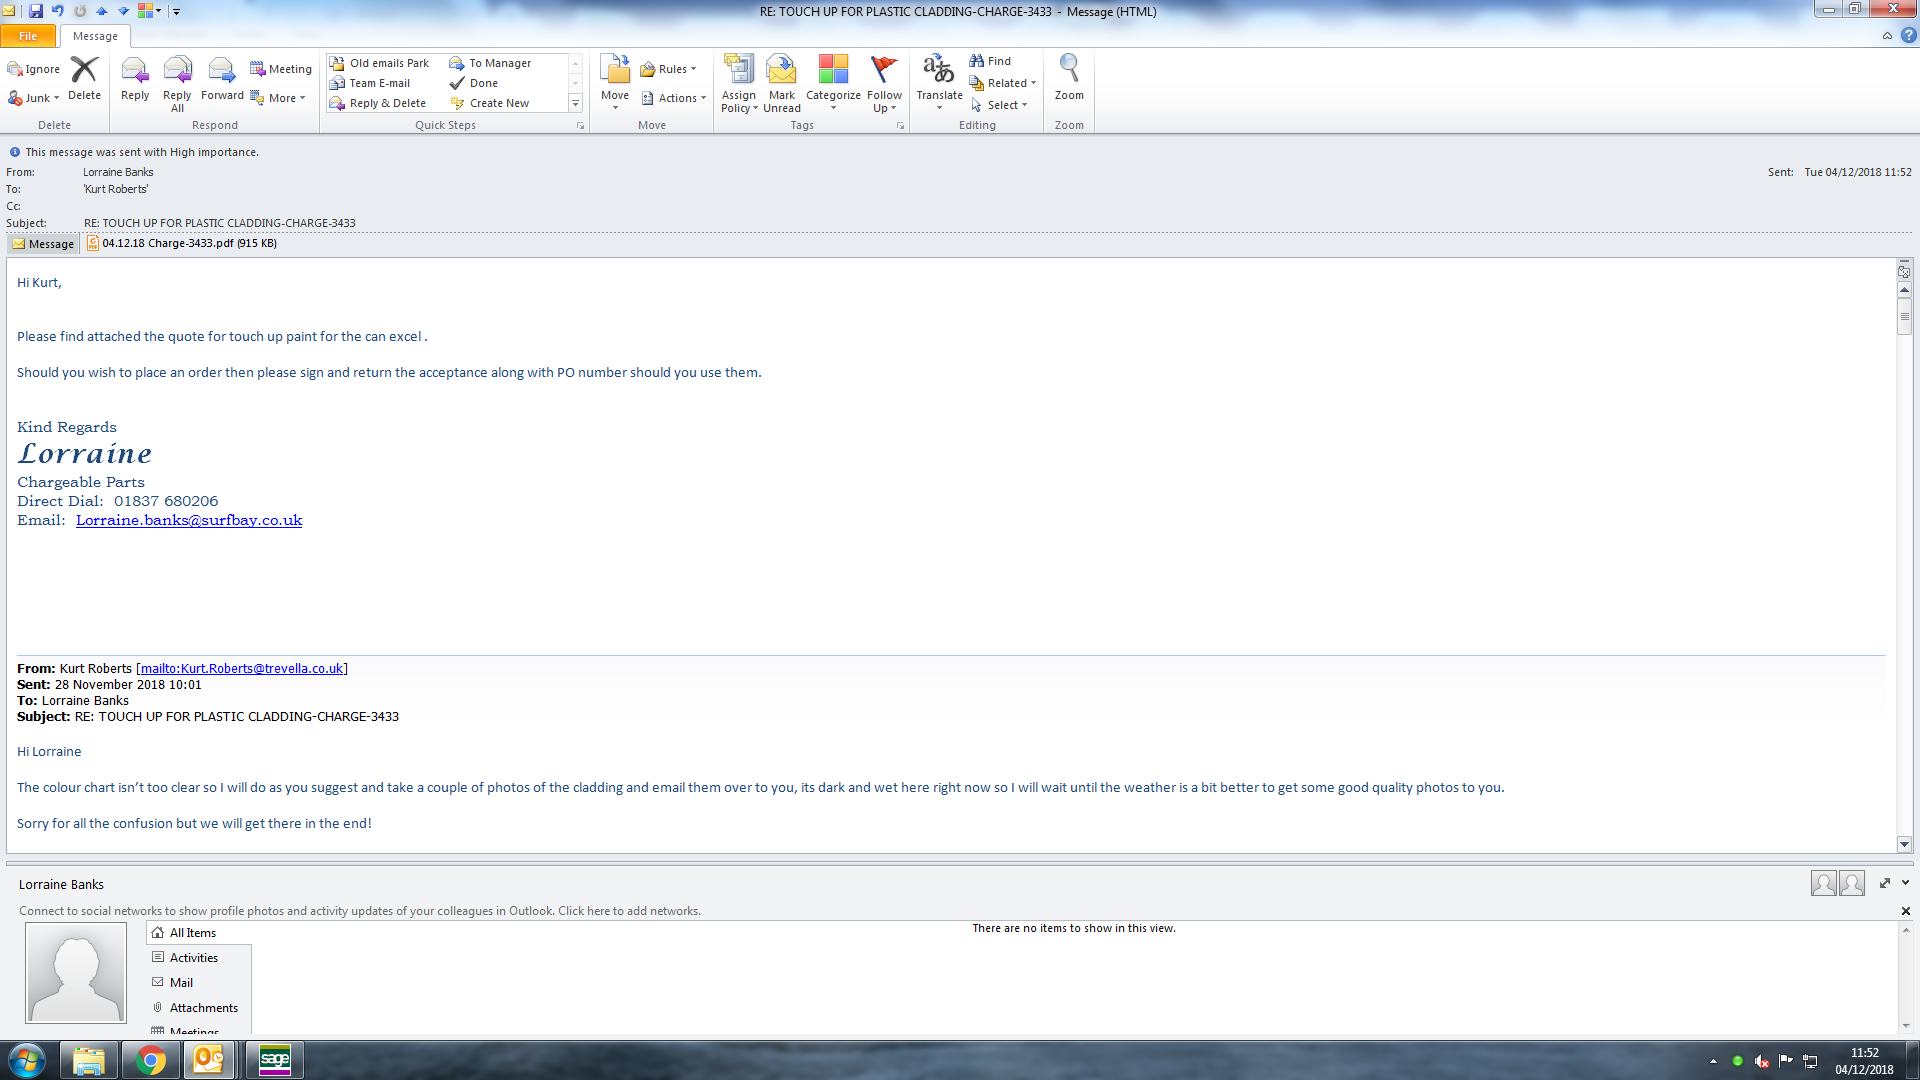
Task: Toggle the ribbon minimize arrow
Action: (1887, 36)
